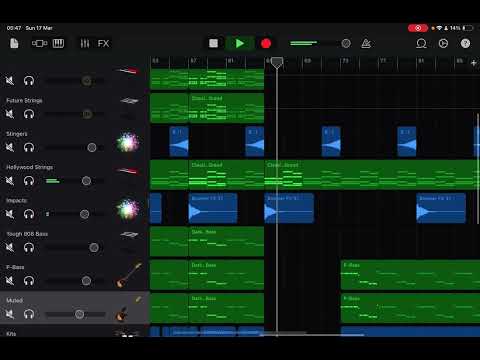Solo the Stingers track with headphones icon
Image resolution: width=480 pixels, height=360 pixels.
point(29,147)
